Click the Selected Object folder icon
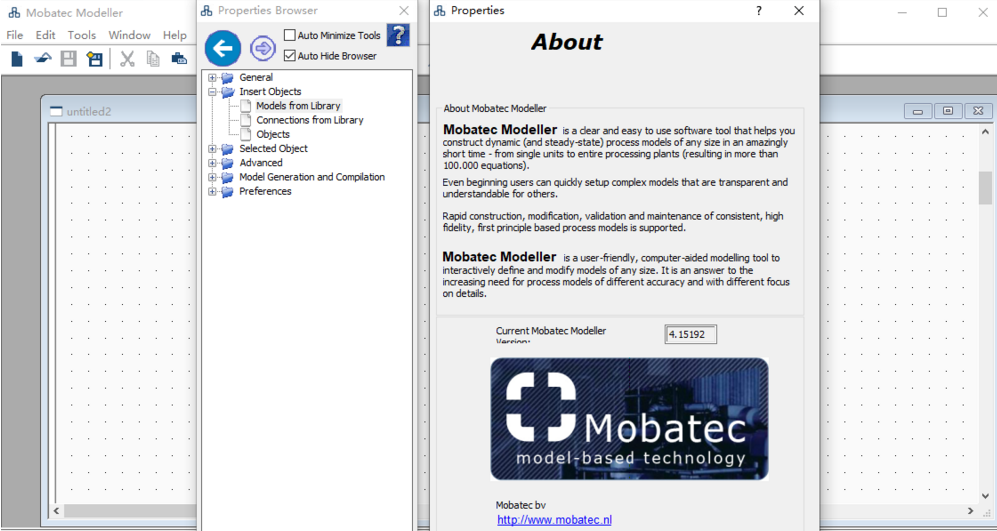This screenshot has width=997, height=531. tap(228, 149)
